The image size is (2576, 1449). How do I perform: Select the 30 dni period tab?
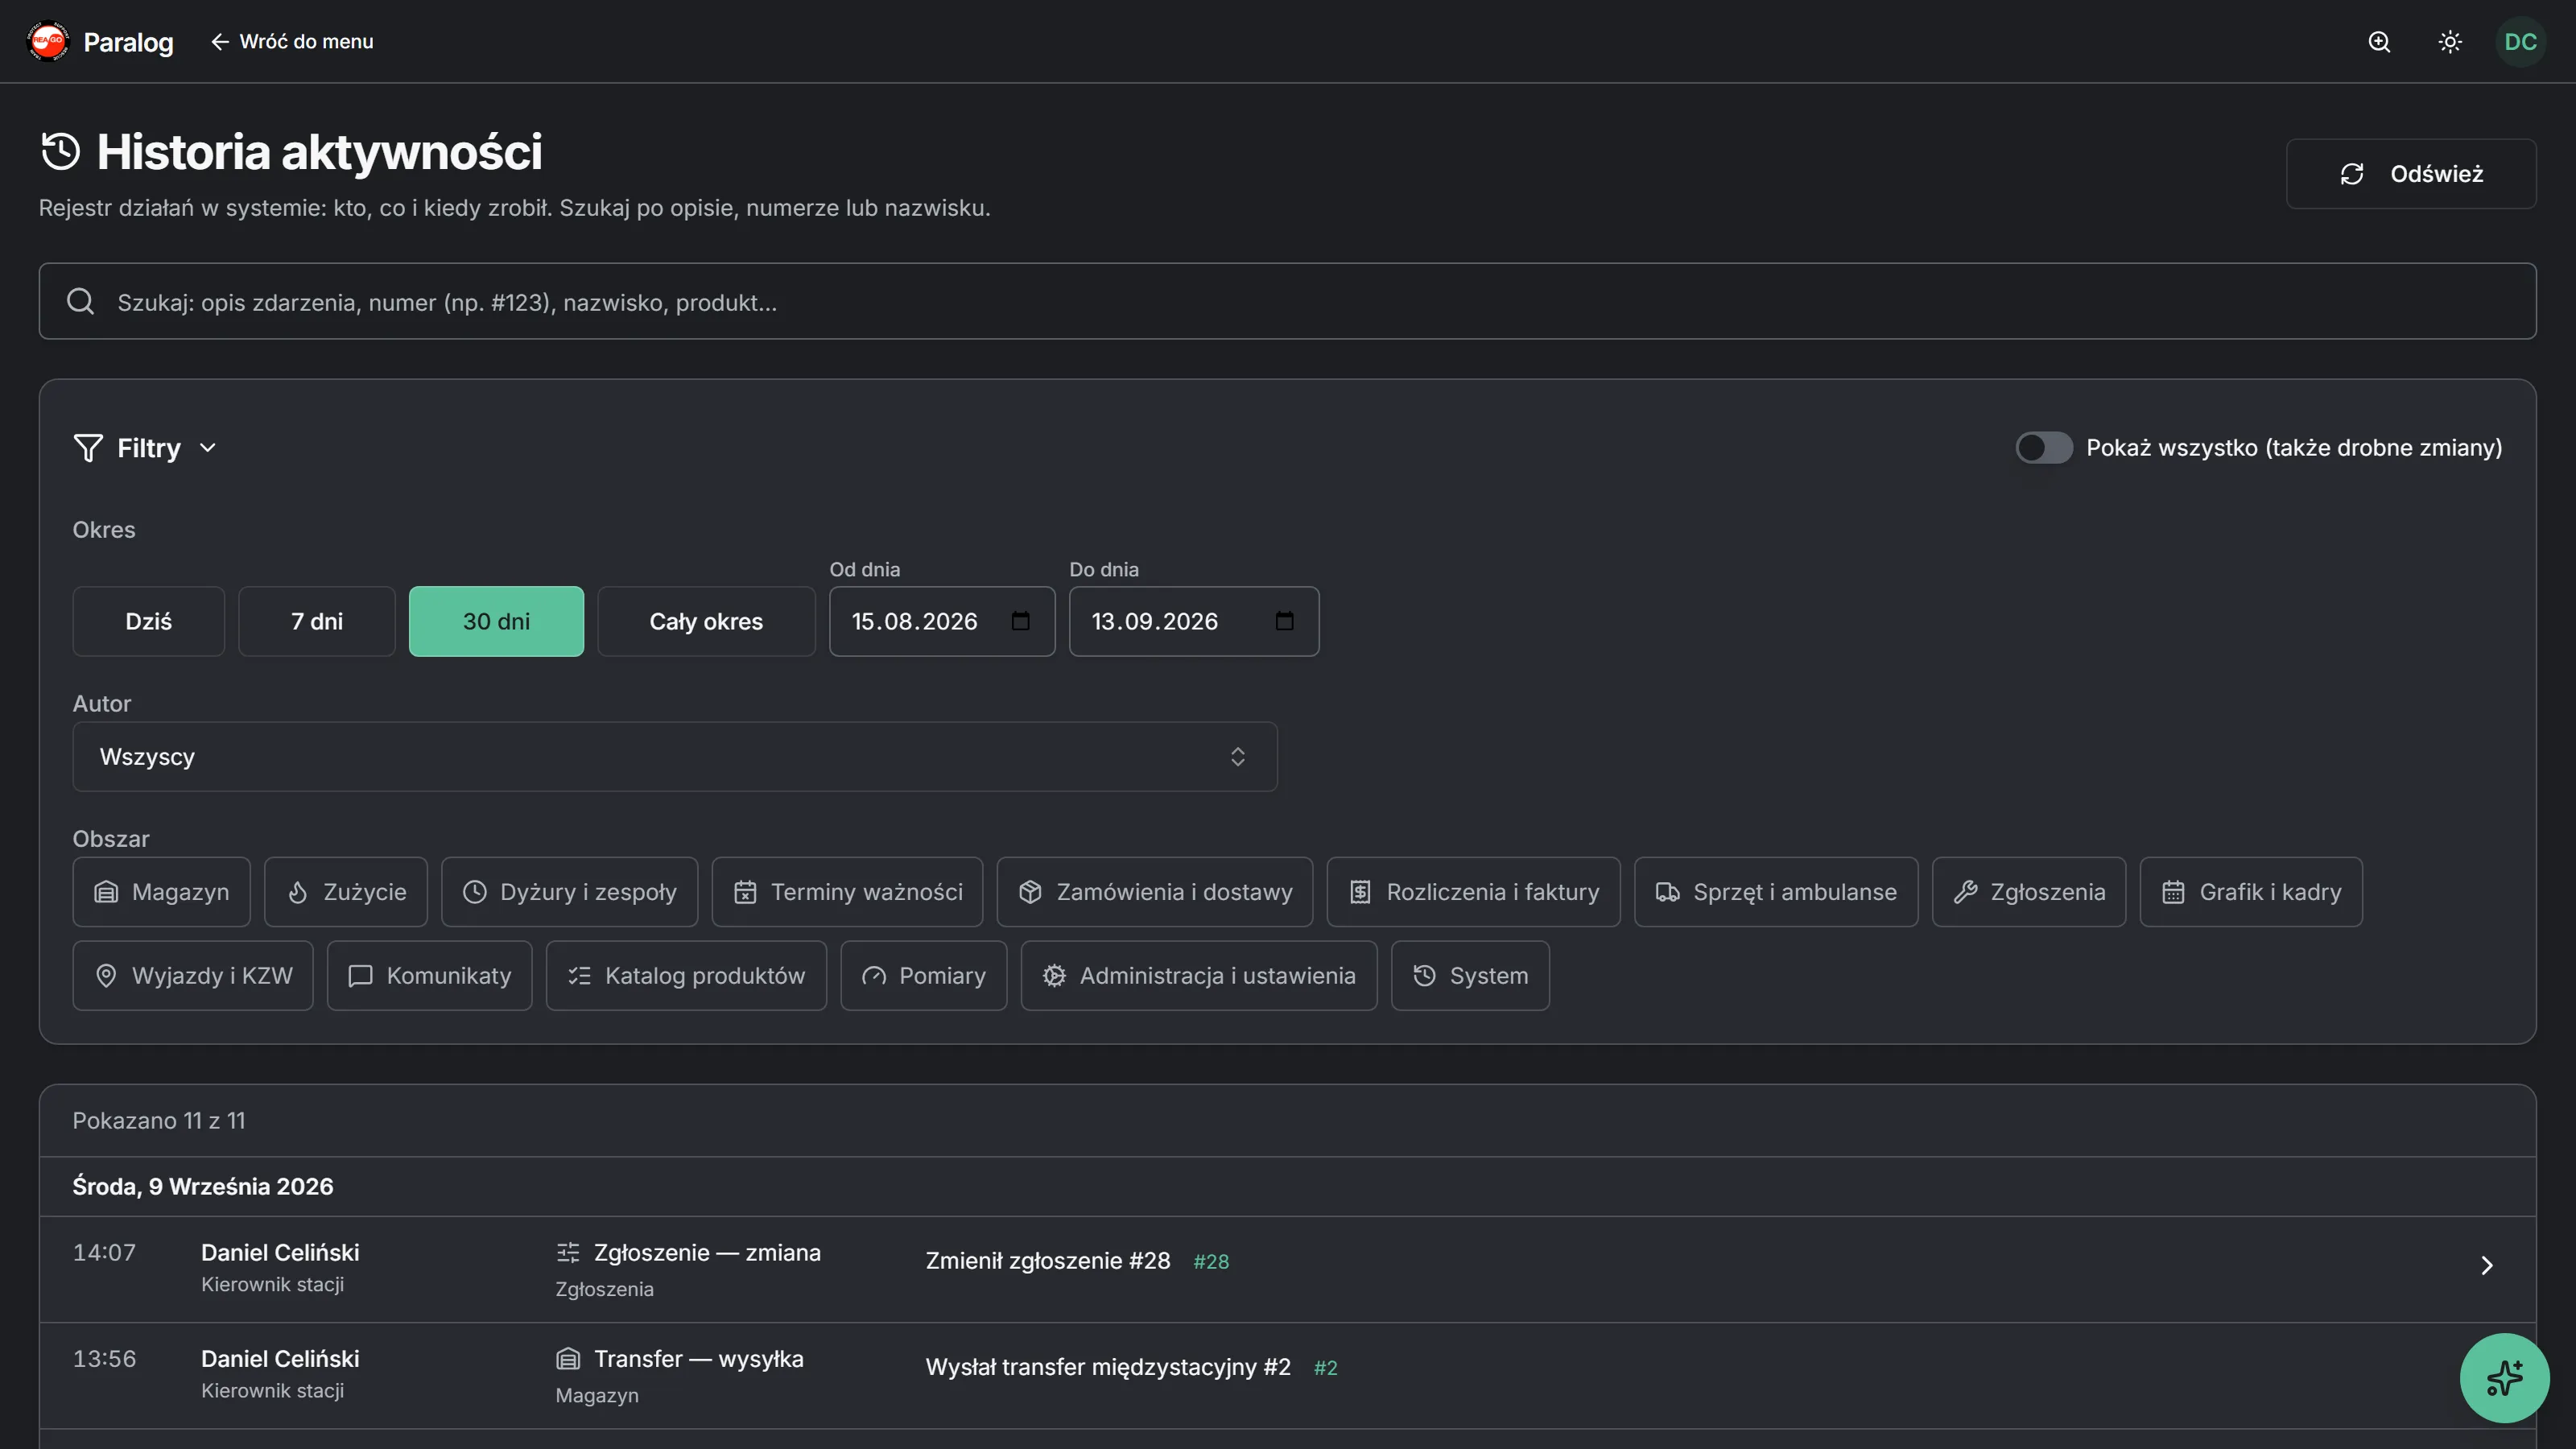click(x=496, y=621)
